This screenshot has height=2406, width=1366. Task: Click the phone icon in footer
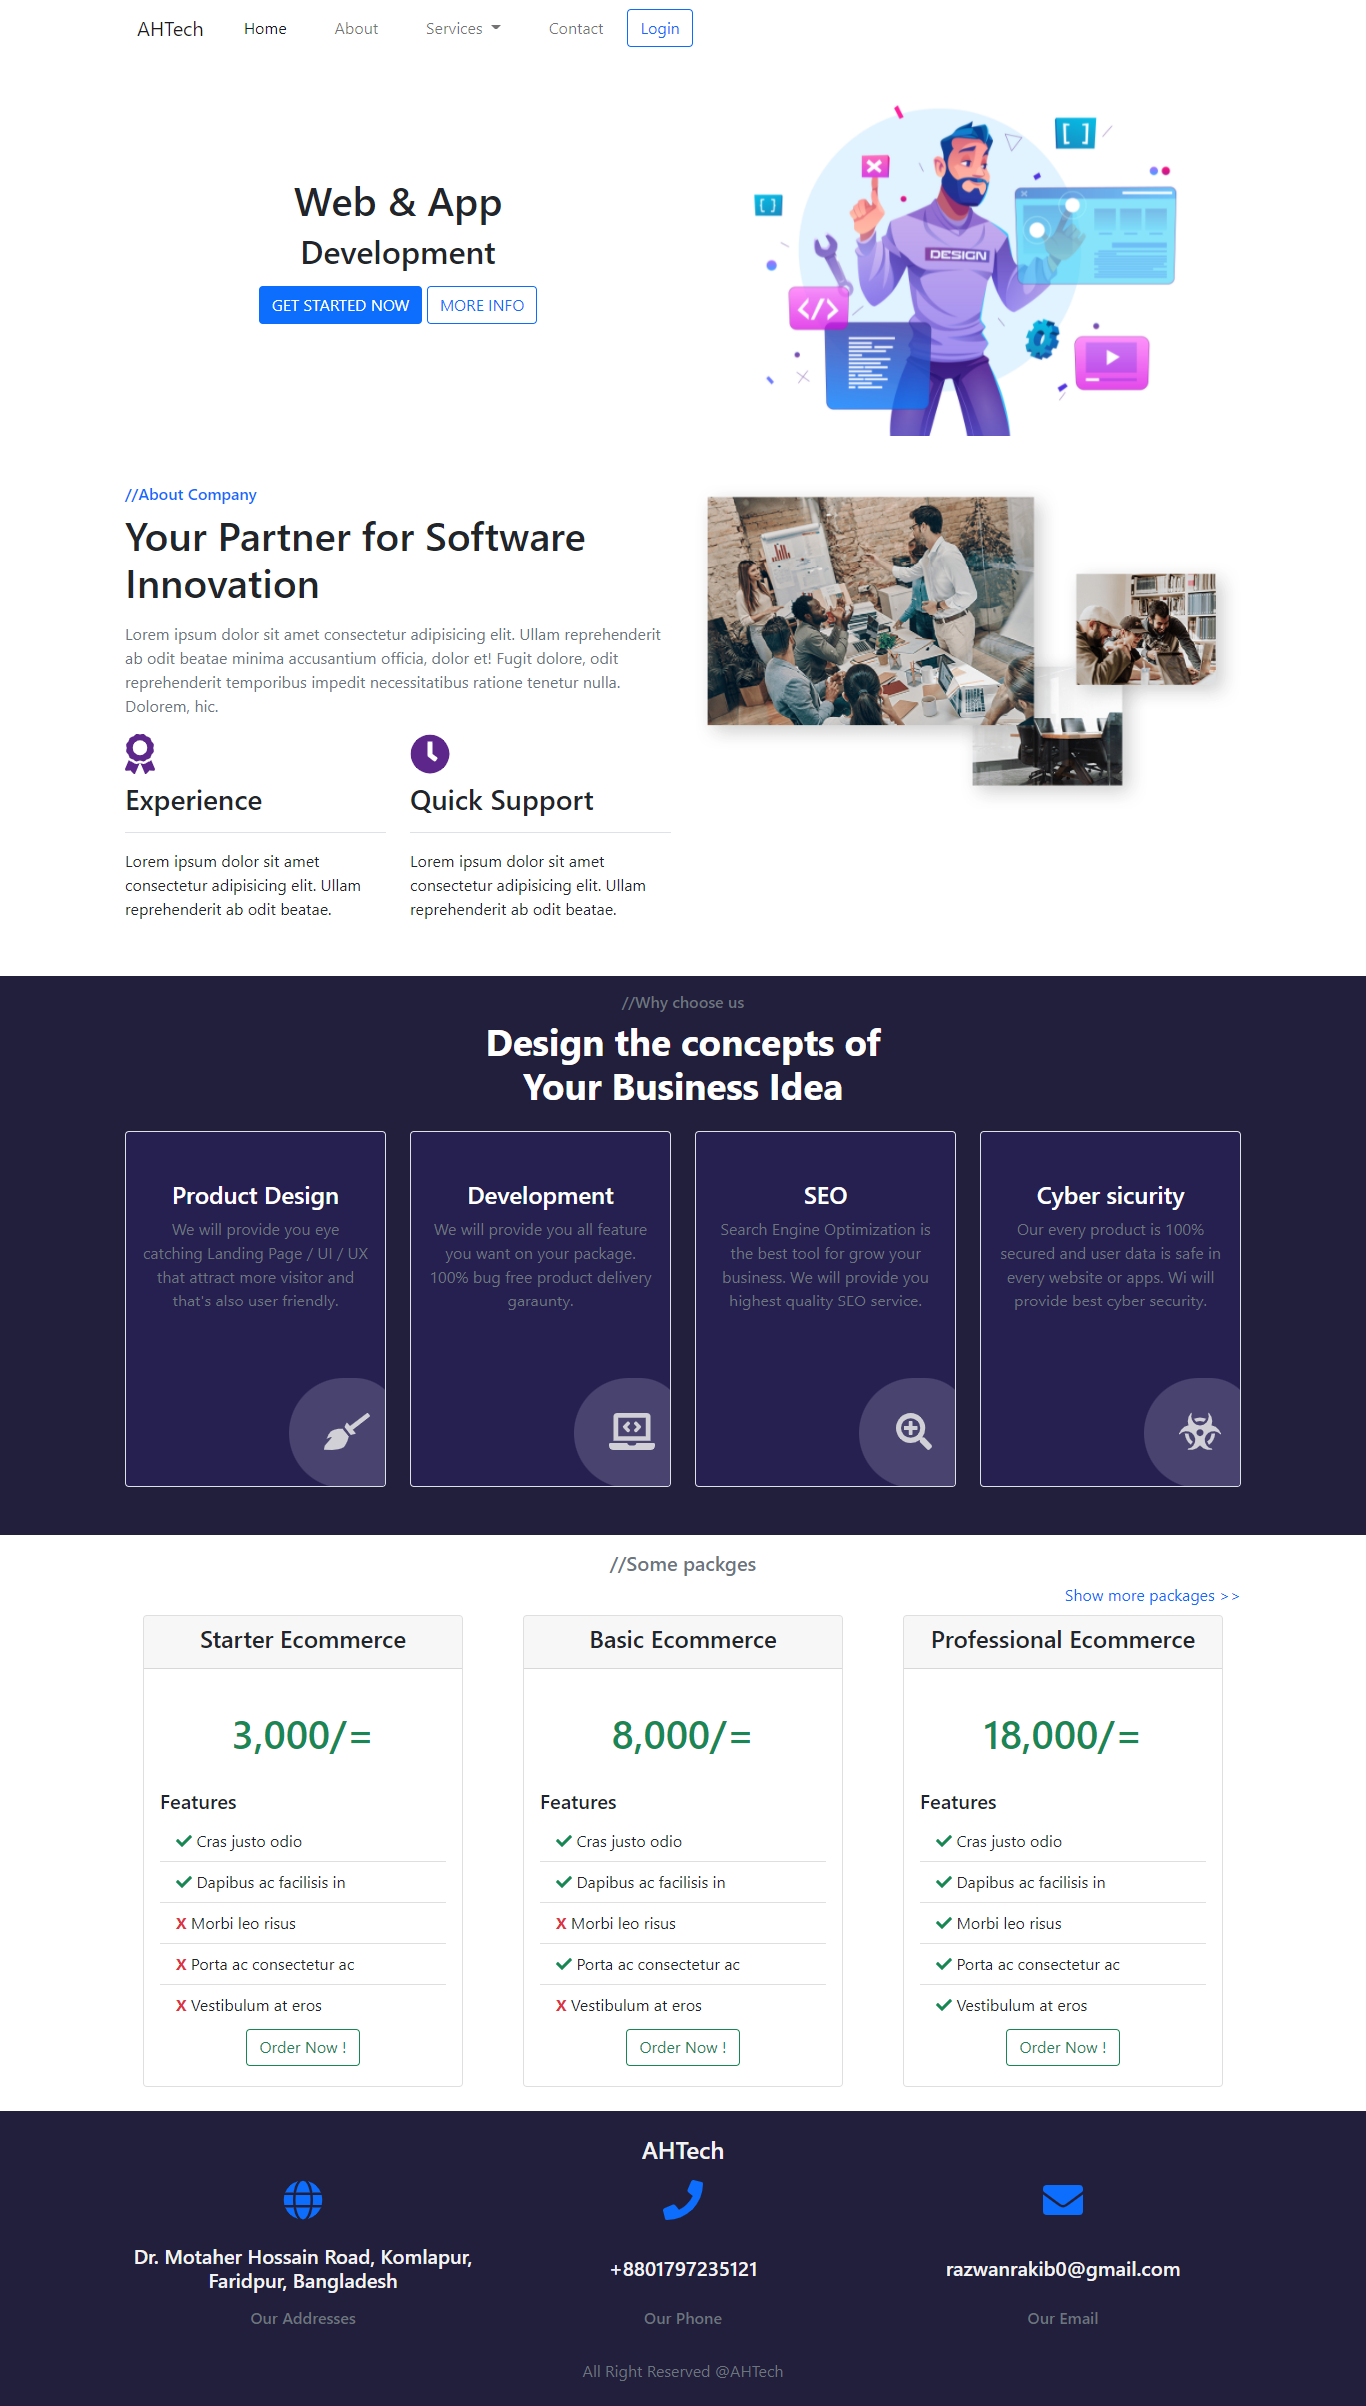click(683, 2200)
